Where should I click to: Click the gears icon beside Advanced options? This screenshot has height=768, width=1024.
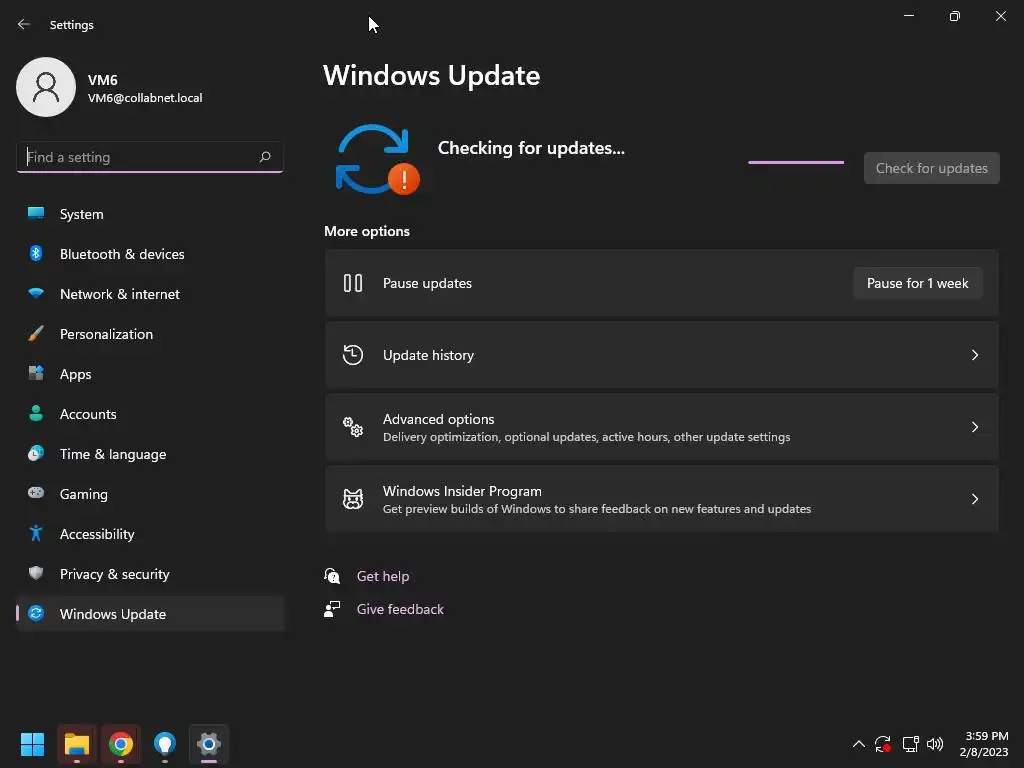353,426
